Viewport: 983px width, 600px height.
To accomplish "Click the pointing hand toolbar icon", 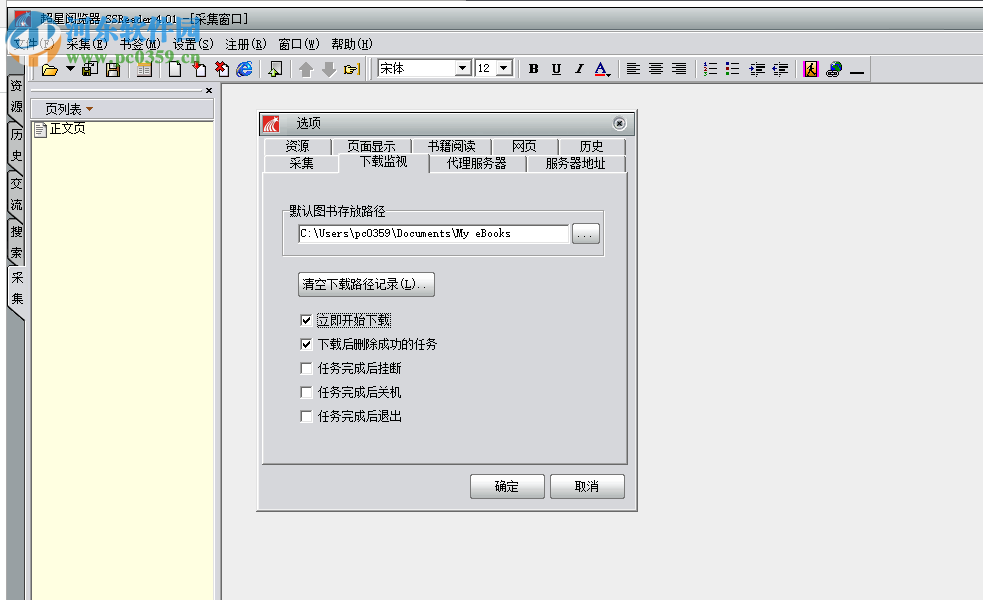I will tap(352, 69).
